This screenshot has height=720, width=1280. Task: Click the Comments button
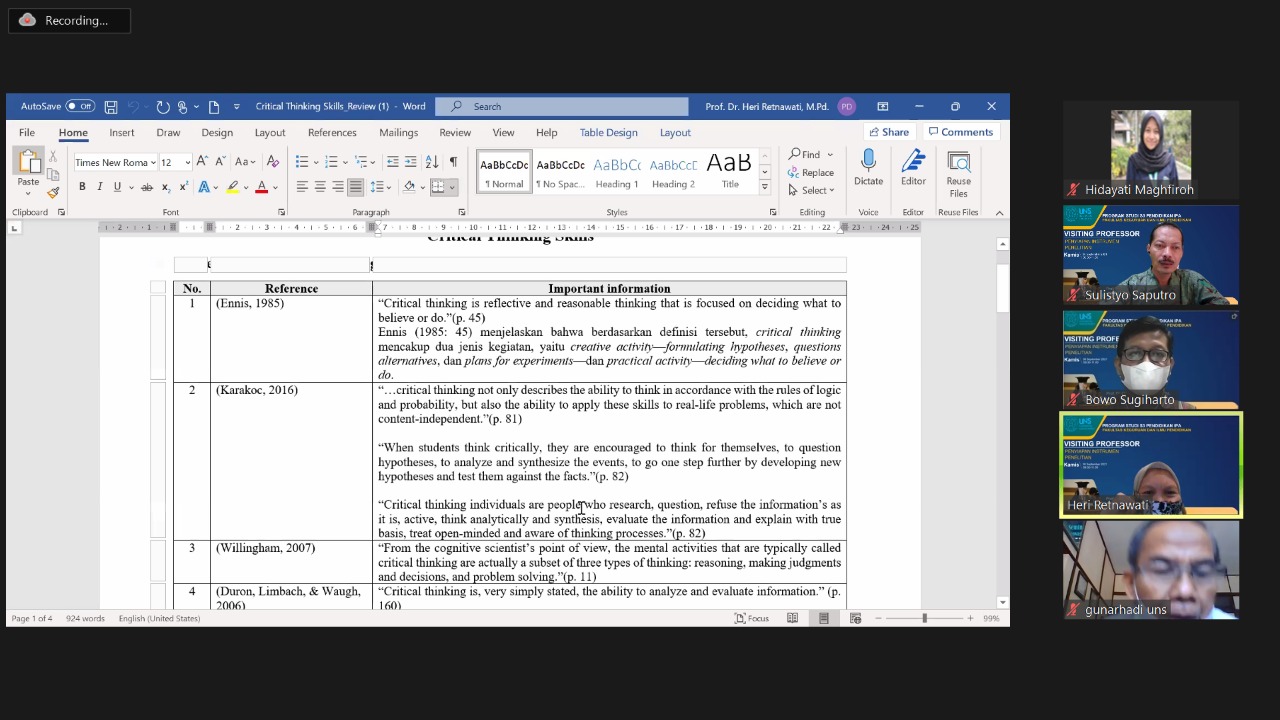click(960, 132)
